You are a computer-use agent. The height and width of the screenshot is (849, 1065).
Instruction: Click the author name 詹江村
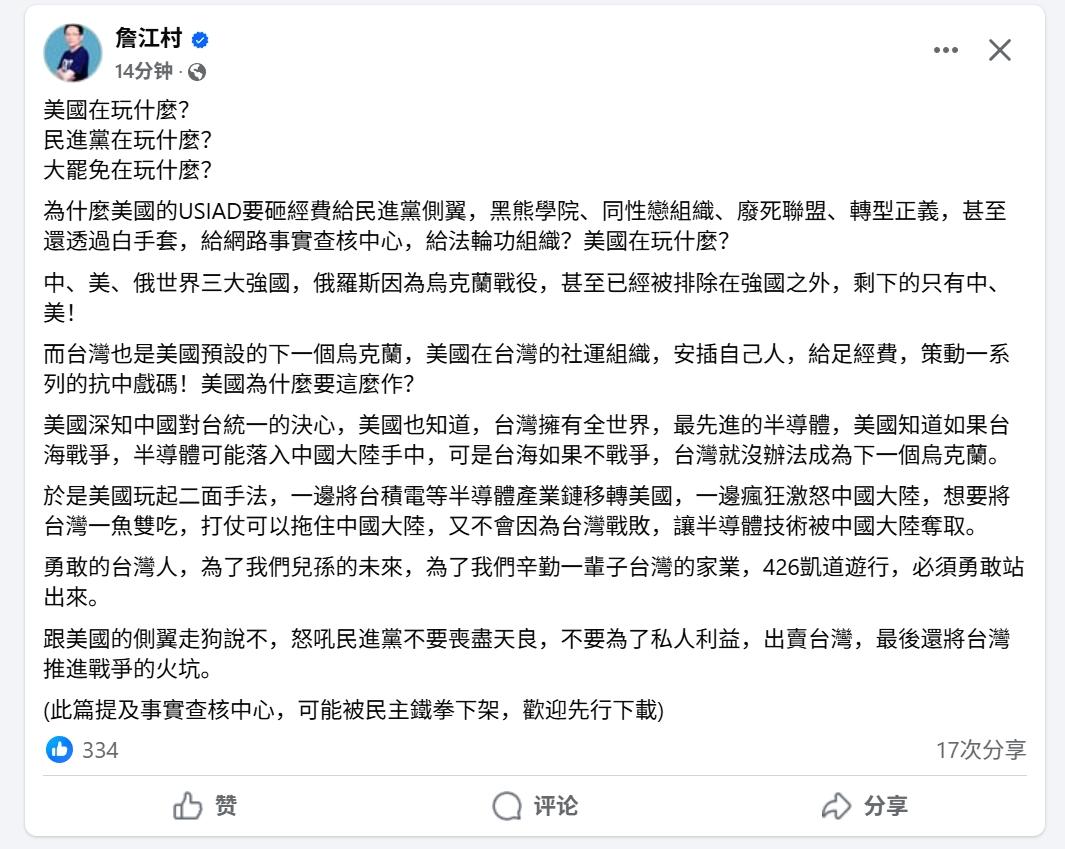[x=148, y=38]
